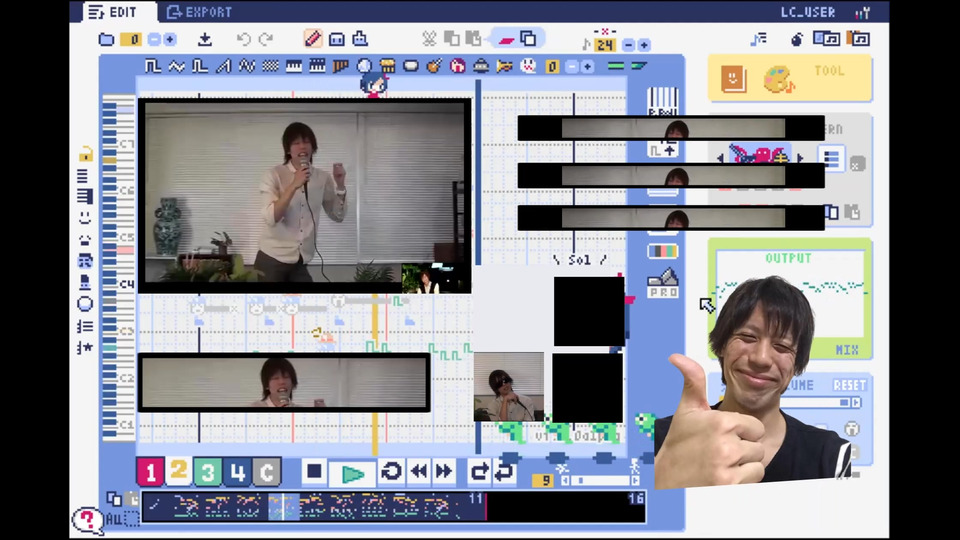Adjust the volume slider handle
This screenshot has width=960, height=540.
(844, 402)
